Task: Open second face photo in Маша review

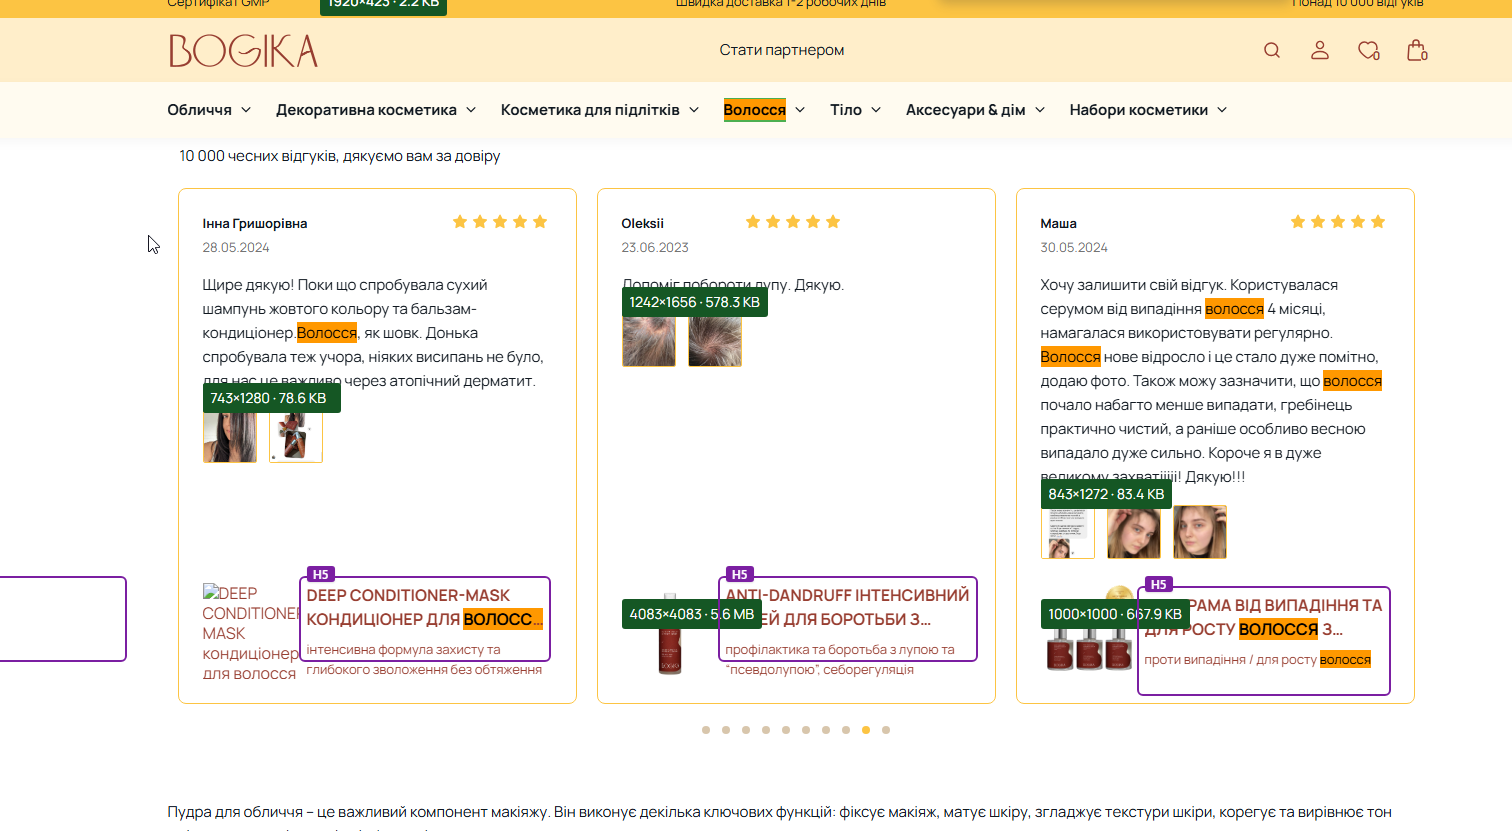Action: (x=1134, y=533)
